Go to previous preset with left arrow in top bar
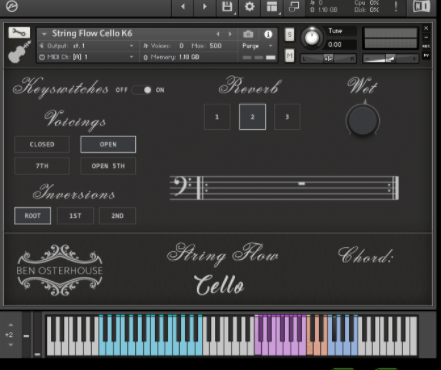441x370 pixels. 183,6
